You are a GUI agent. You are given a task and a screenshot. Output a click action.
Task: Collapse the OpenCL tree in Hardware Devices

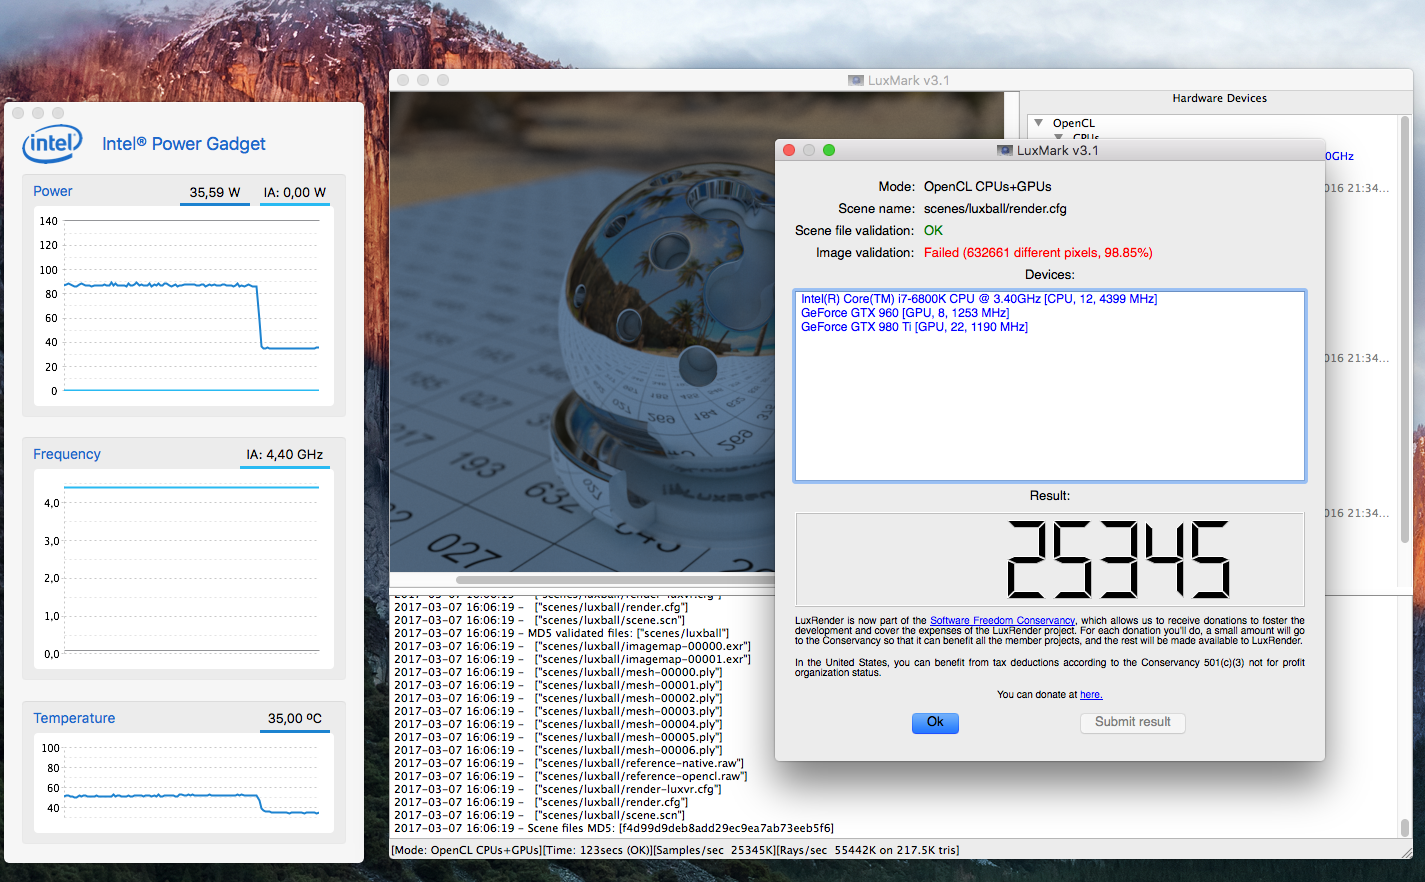(x=1038, y=123)
